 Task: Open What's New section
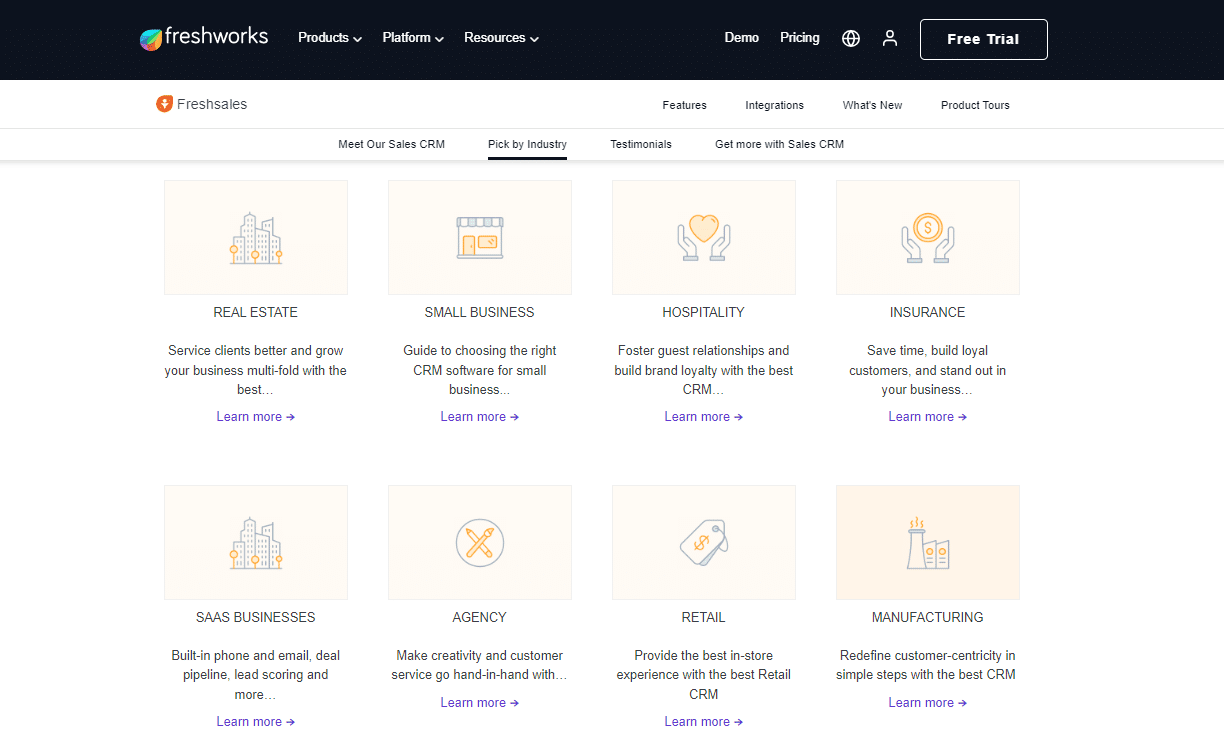(x=873, y=105)
